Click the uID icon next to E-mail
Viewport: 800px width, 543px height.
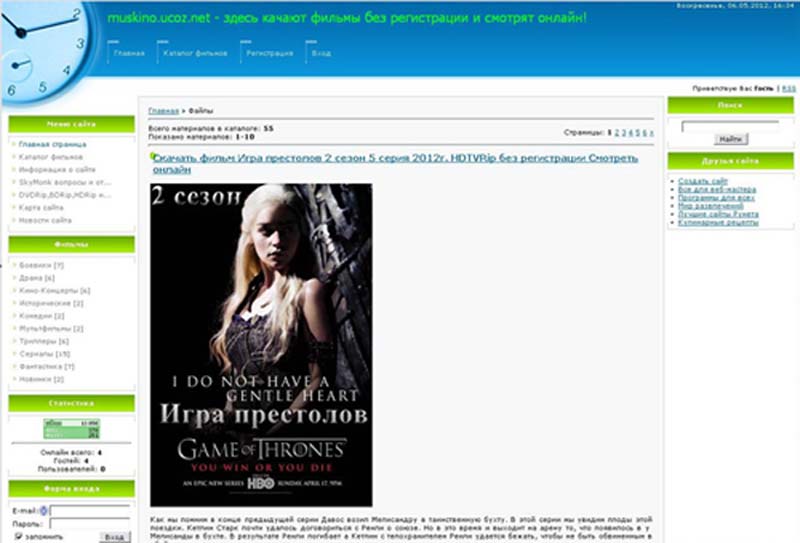[x=44, y=511]
